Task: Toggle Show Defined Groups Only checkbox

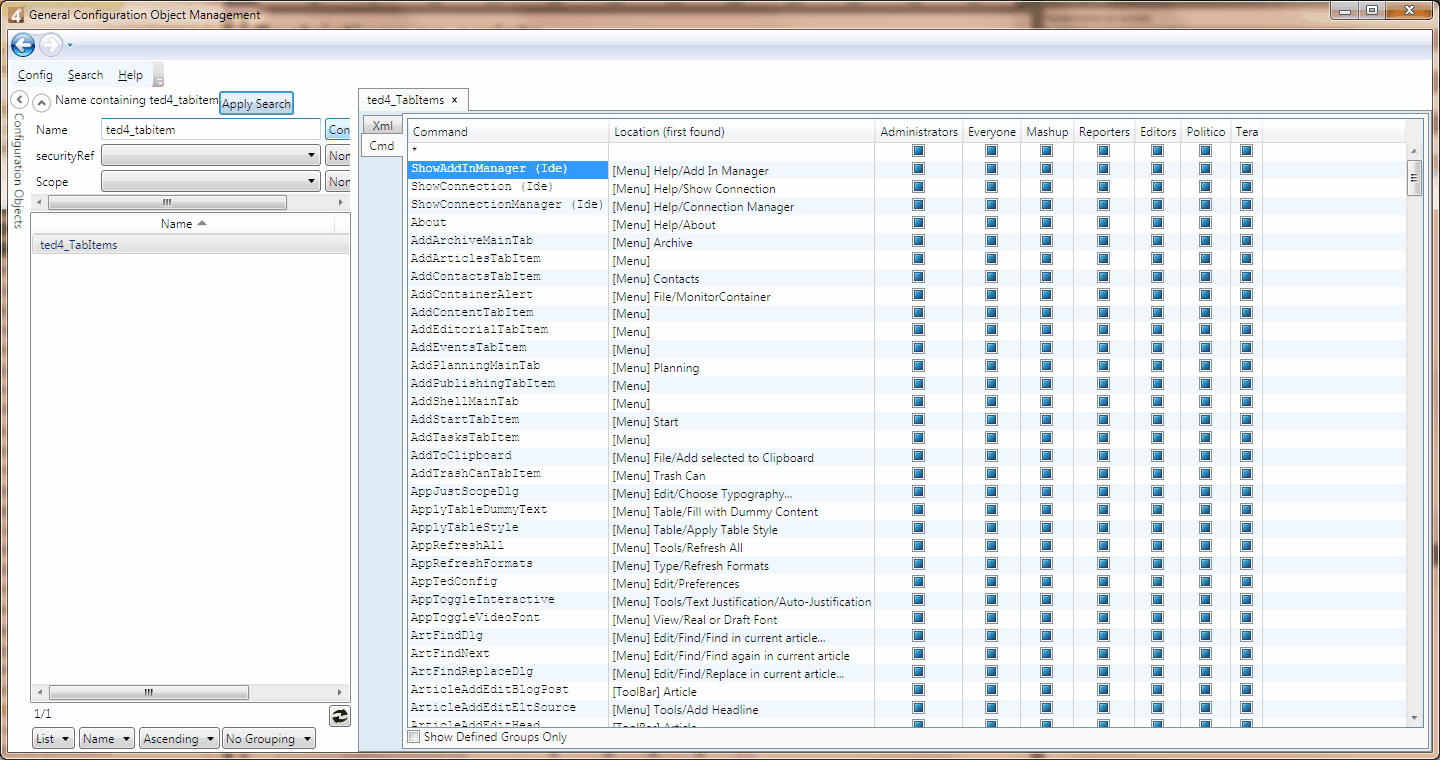Action: click(414, 737)
